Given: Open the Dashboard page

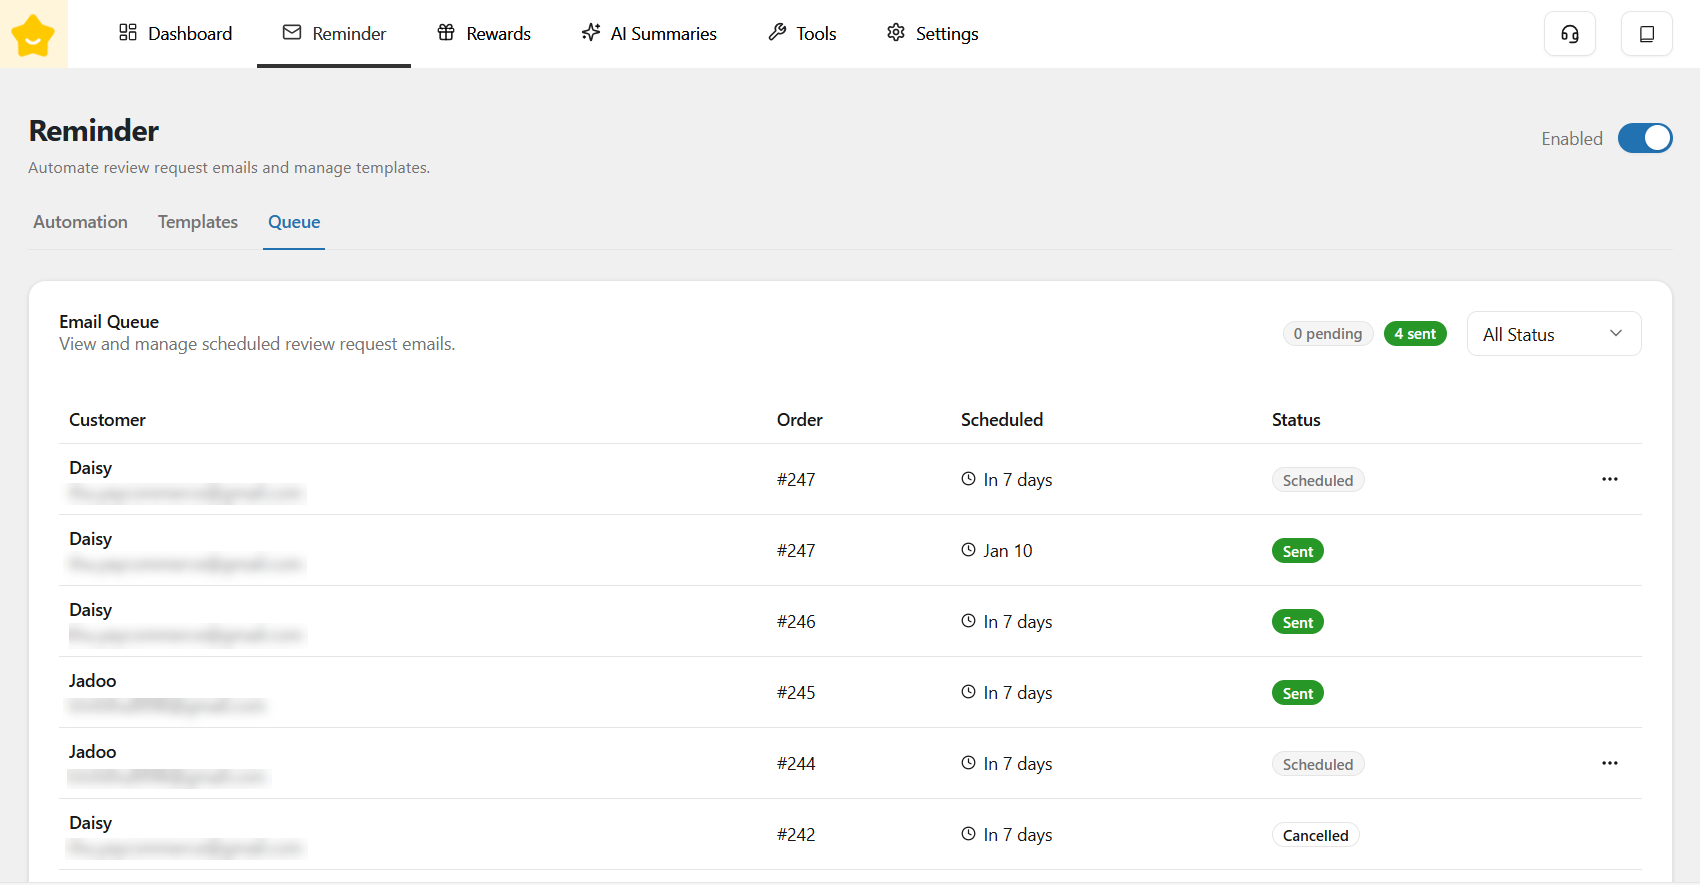Looking at the screenshot, I should (x=175, y=34).
